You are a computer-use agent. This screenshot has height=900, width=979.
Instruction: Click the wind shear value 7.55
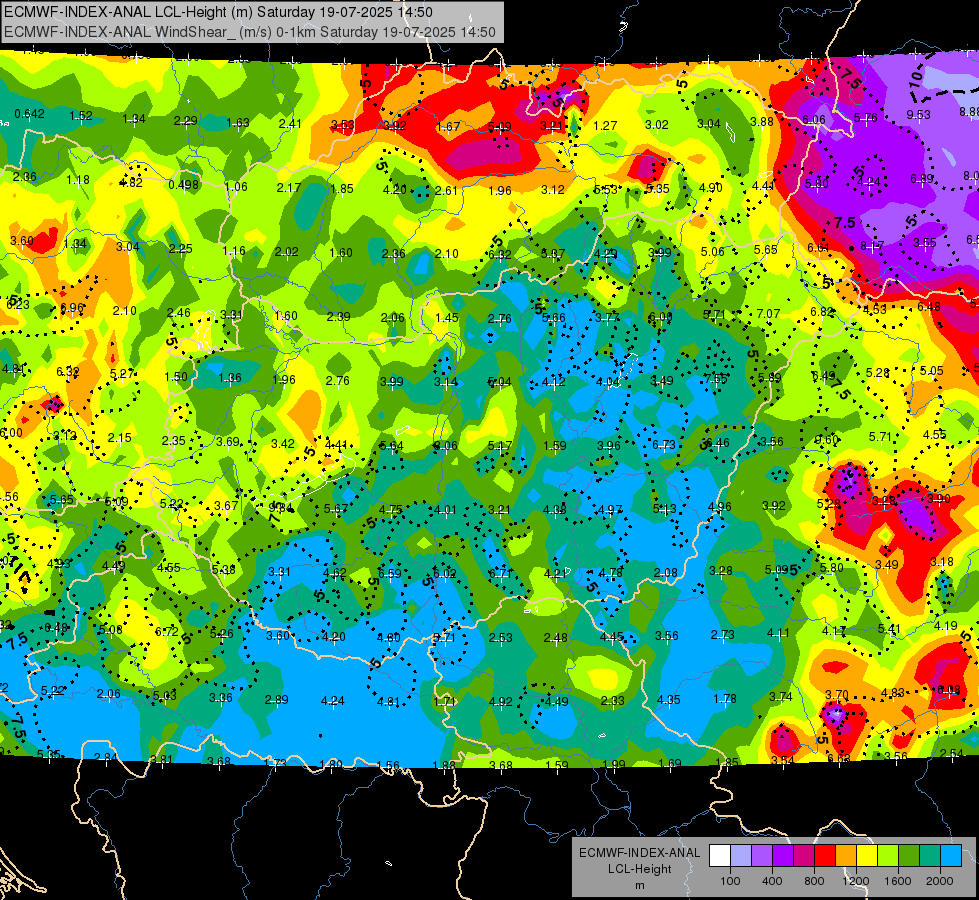coord(716,378)
